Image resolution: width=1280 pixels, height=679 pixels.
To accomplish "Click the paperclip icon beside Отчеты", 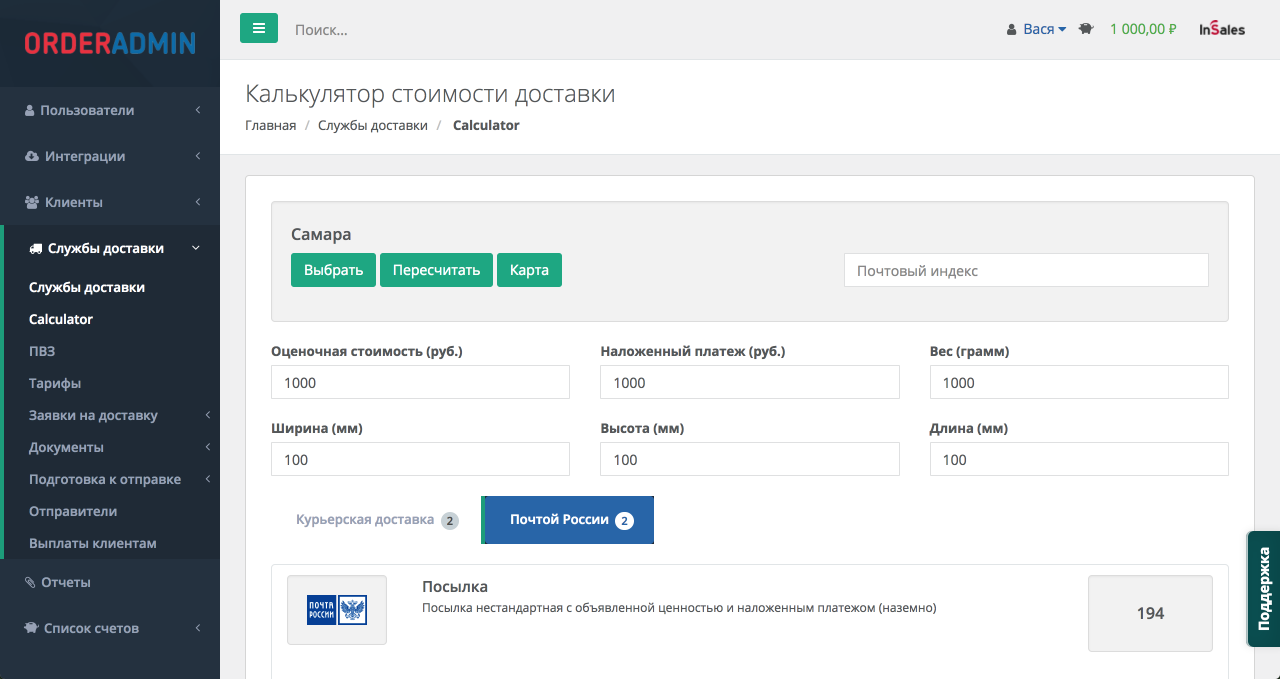I will 30,582.
